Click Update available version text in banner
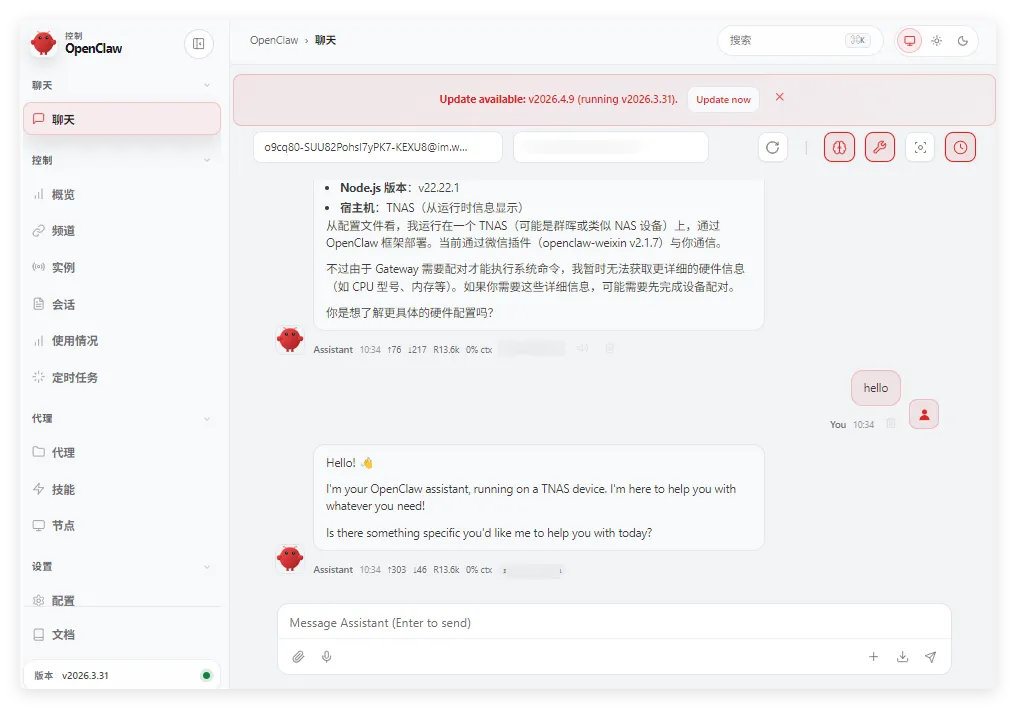 click(558, 99)
